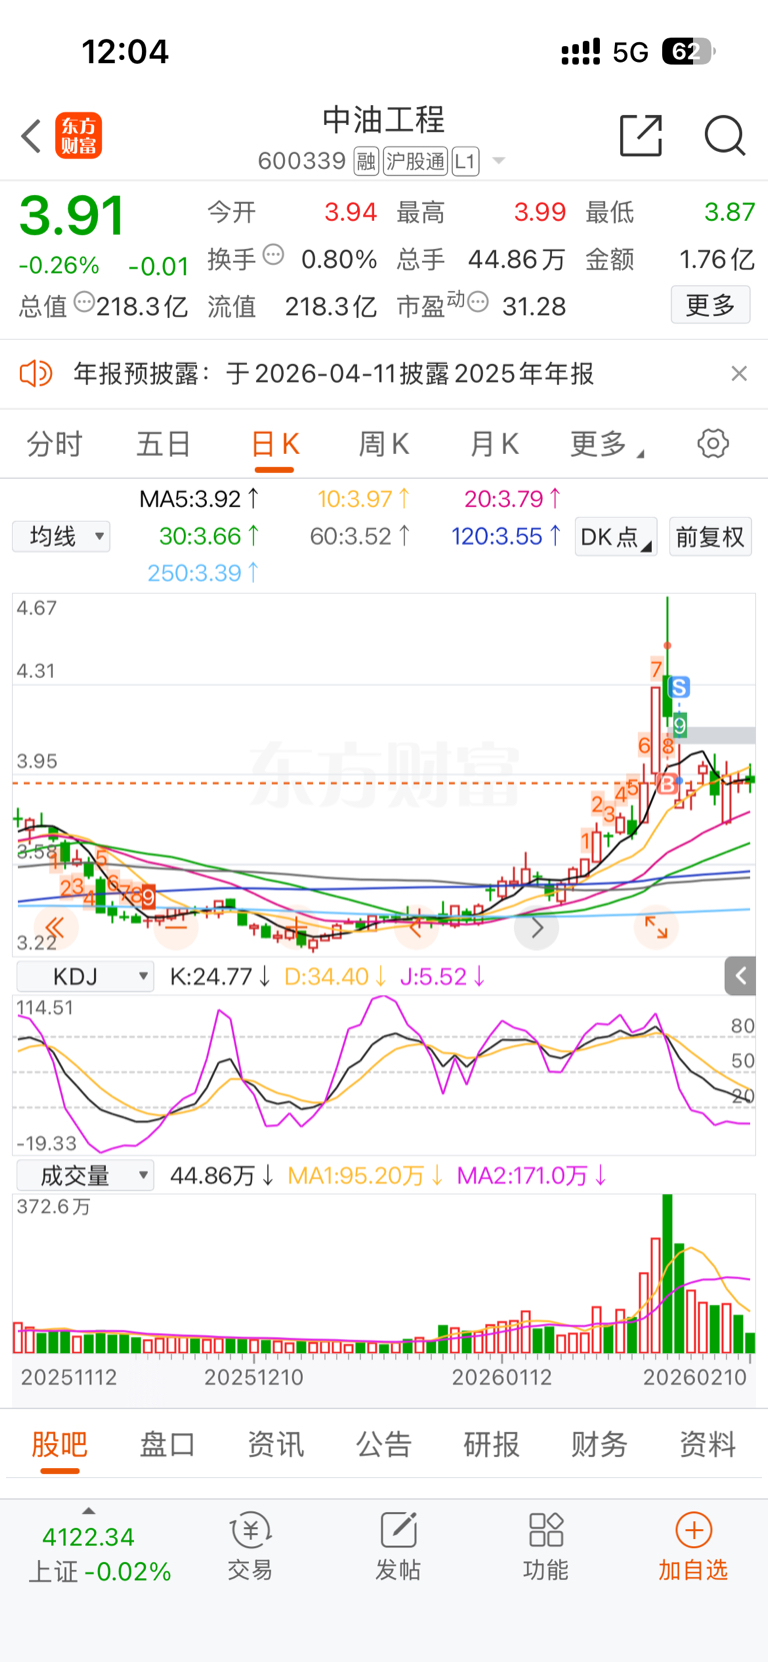Tap the blue S sell signal marker

point(679,687)
